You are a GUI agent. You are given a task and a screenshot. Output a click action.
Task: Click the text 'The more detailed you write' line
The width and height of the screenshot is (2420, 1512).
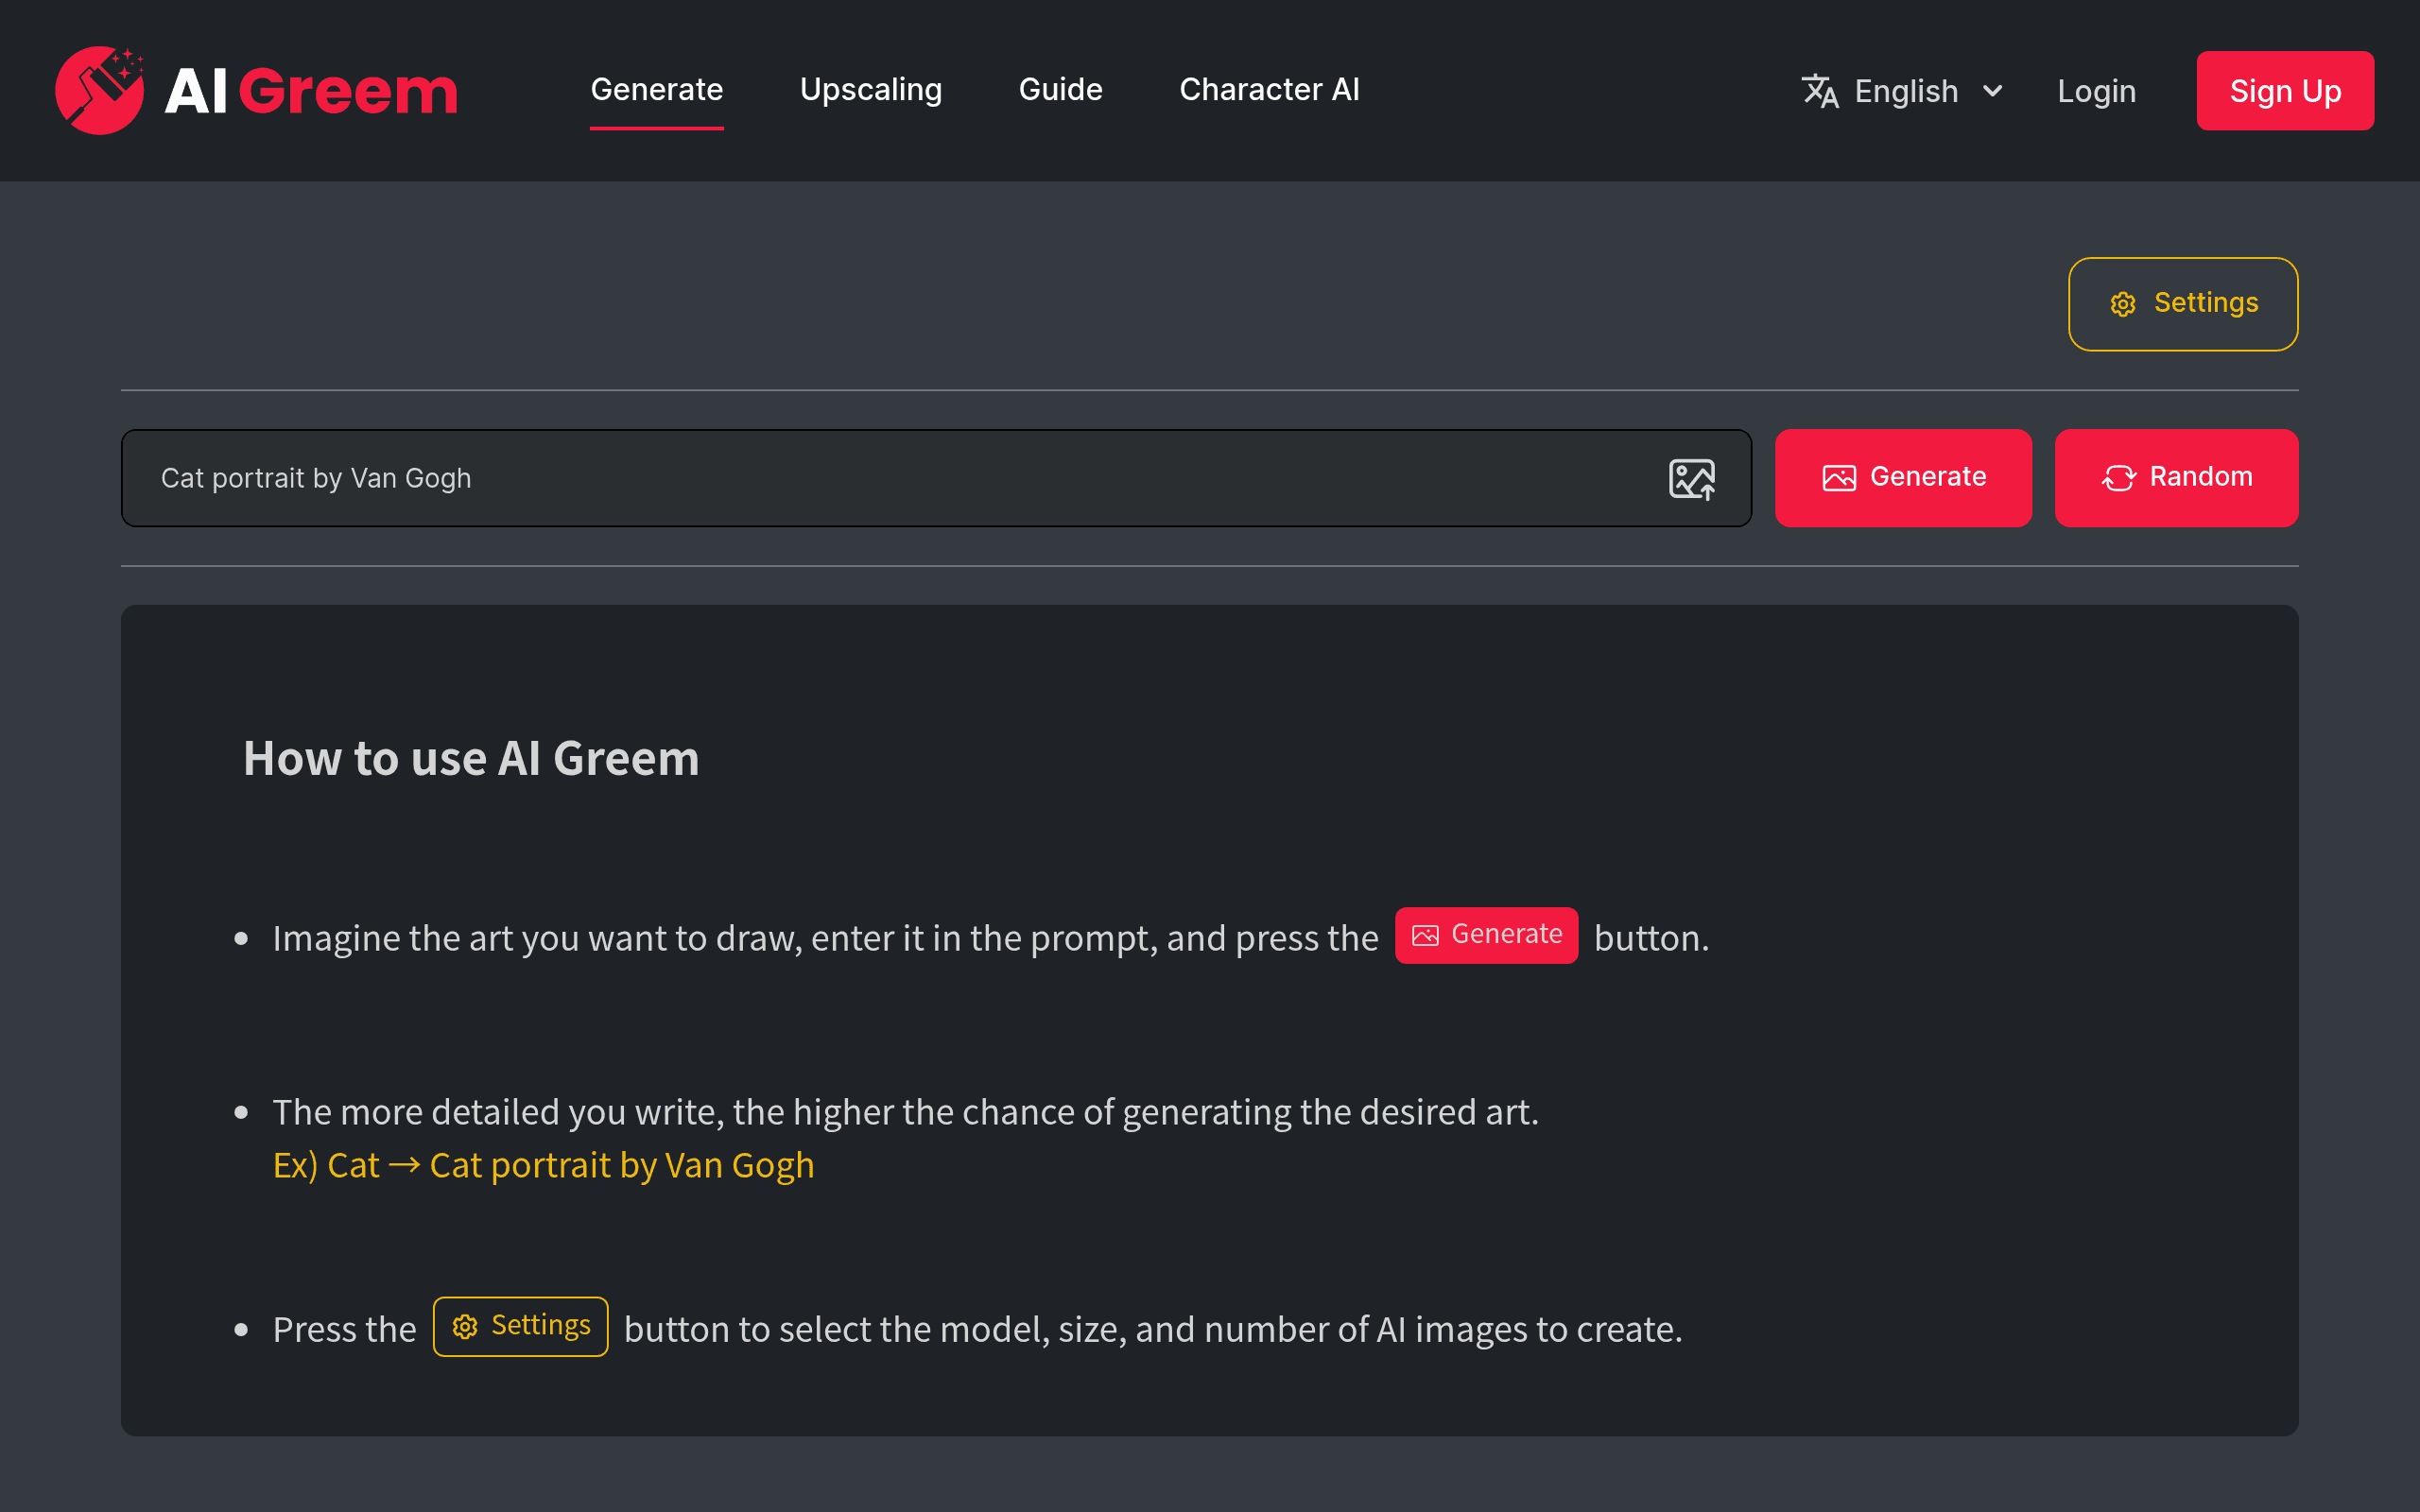pos(905,1112)
